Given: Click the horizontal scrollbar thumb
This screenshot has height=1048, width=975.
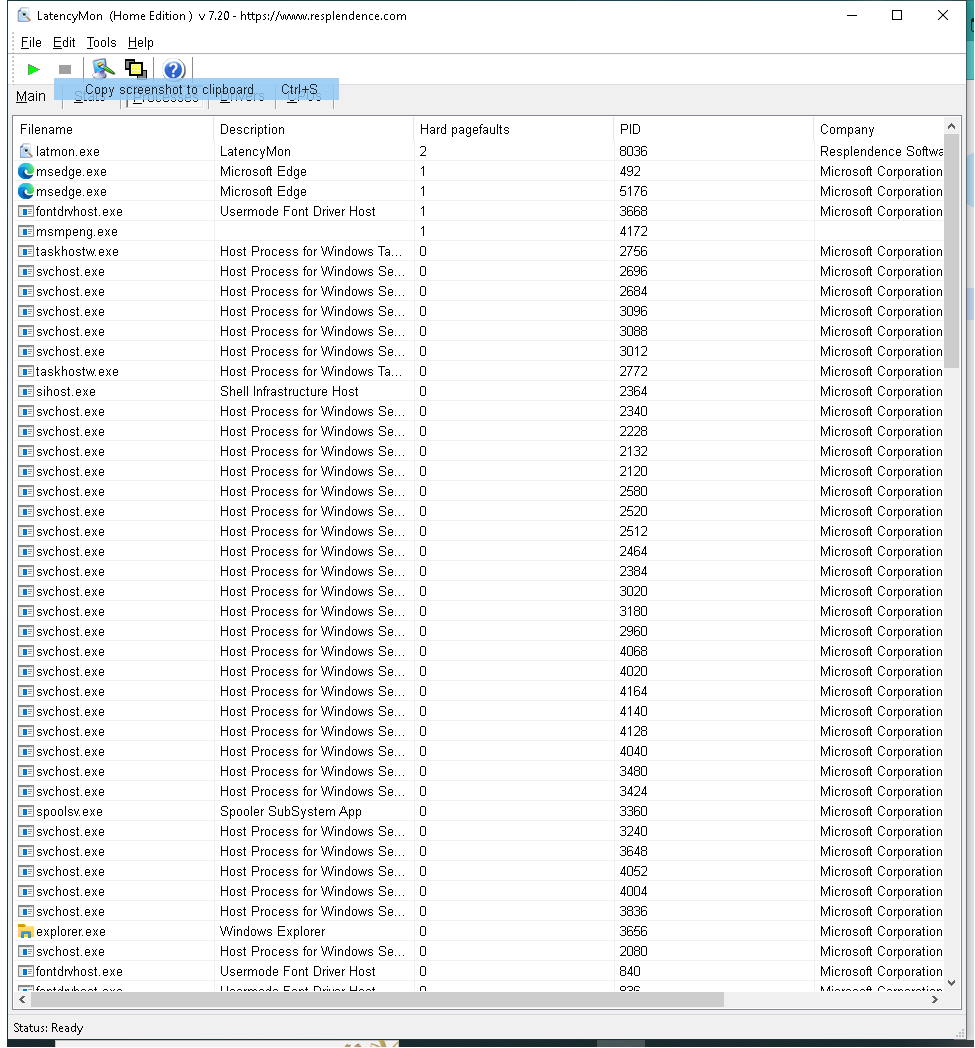Looking at the screenshot, I should [377, 999].
